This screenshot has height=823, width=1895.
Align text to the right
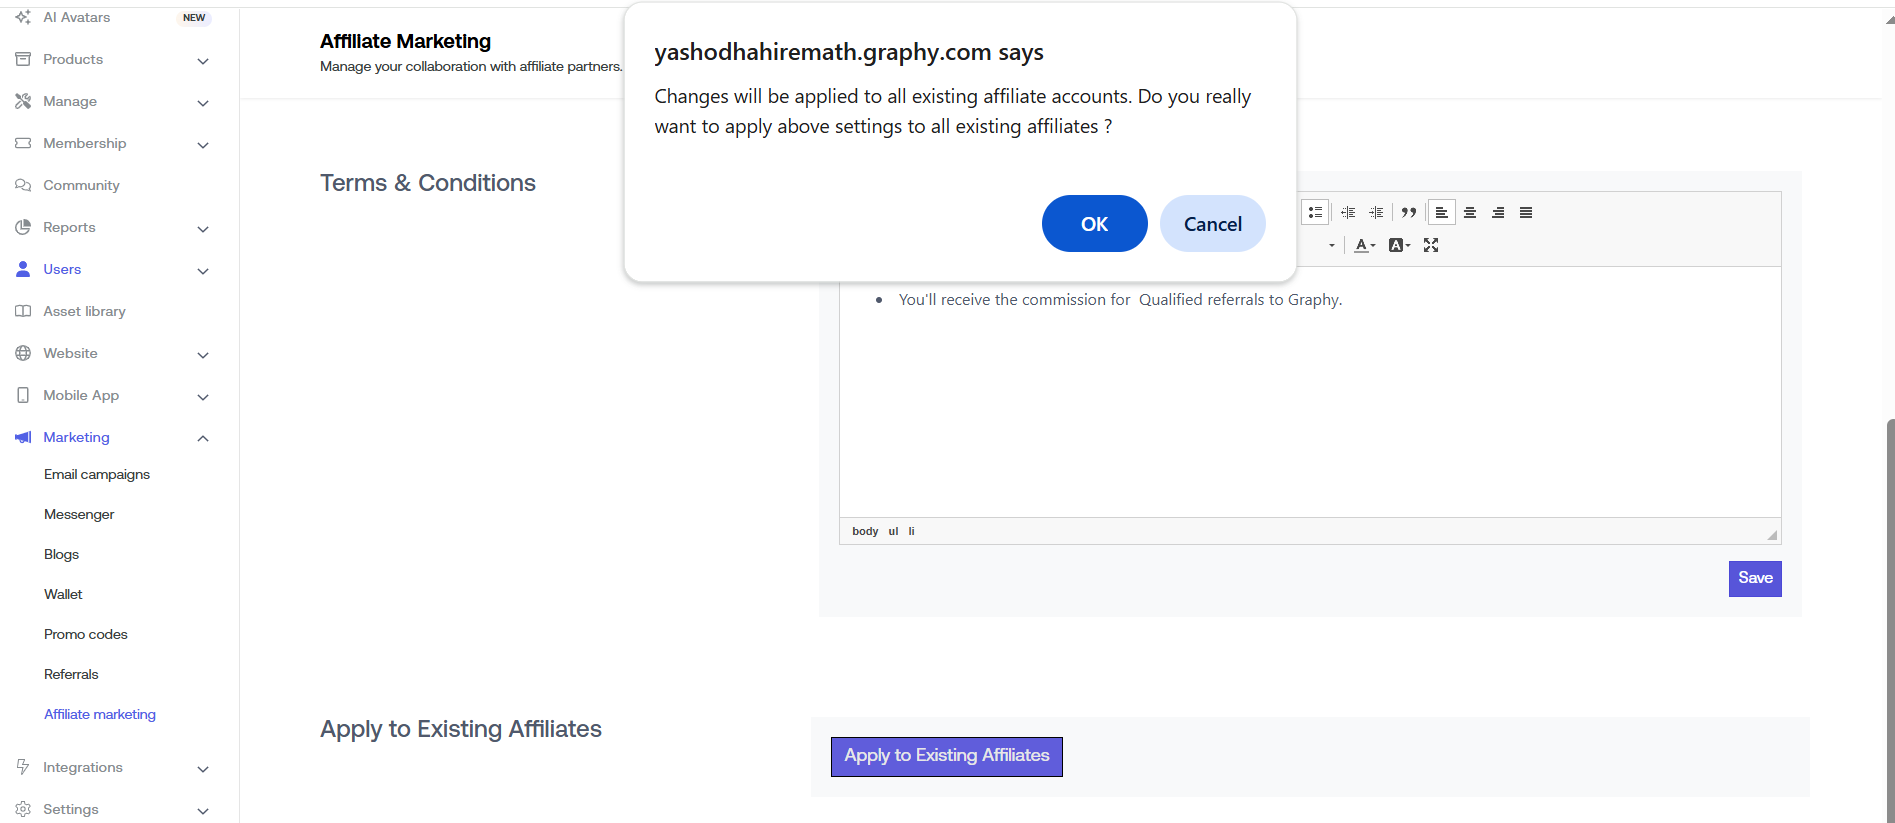1498,213
